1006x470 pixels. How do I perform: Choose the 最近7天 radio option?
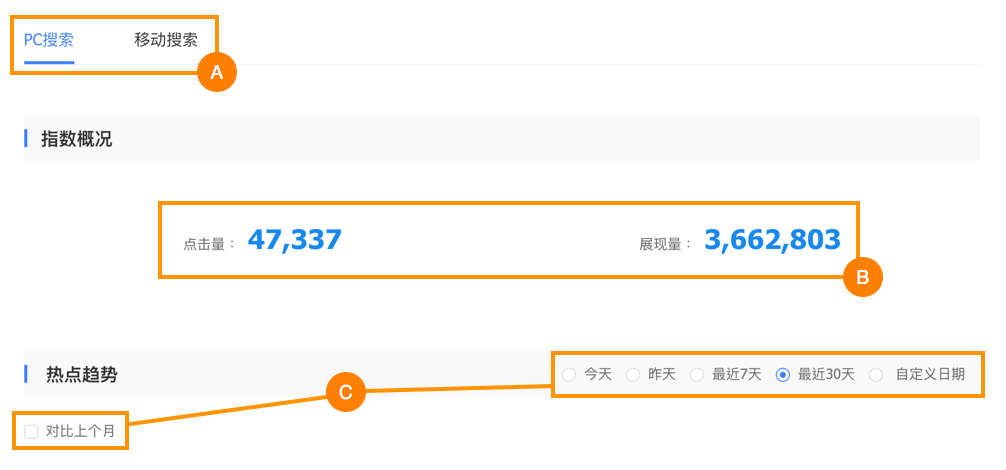697,375
